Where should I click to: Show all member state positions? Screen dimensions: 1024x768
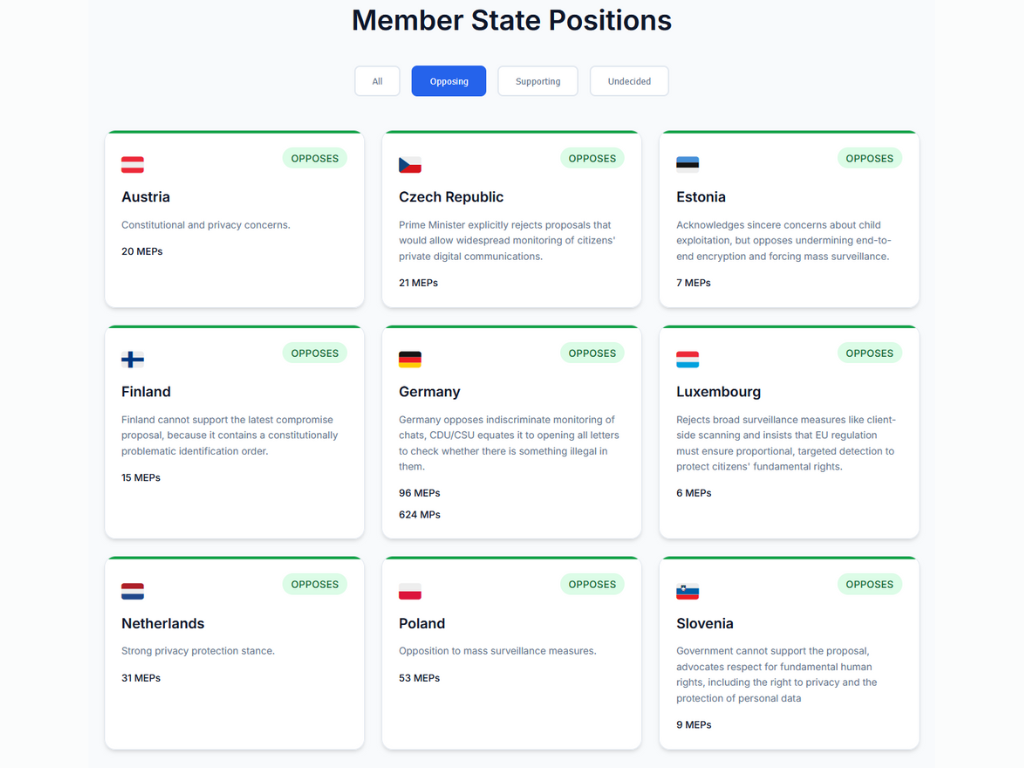[x=377, y=81]
